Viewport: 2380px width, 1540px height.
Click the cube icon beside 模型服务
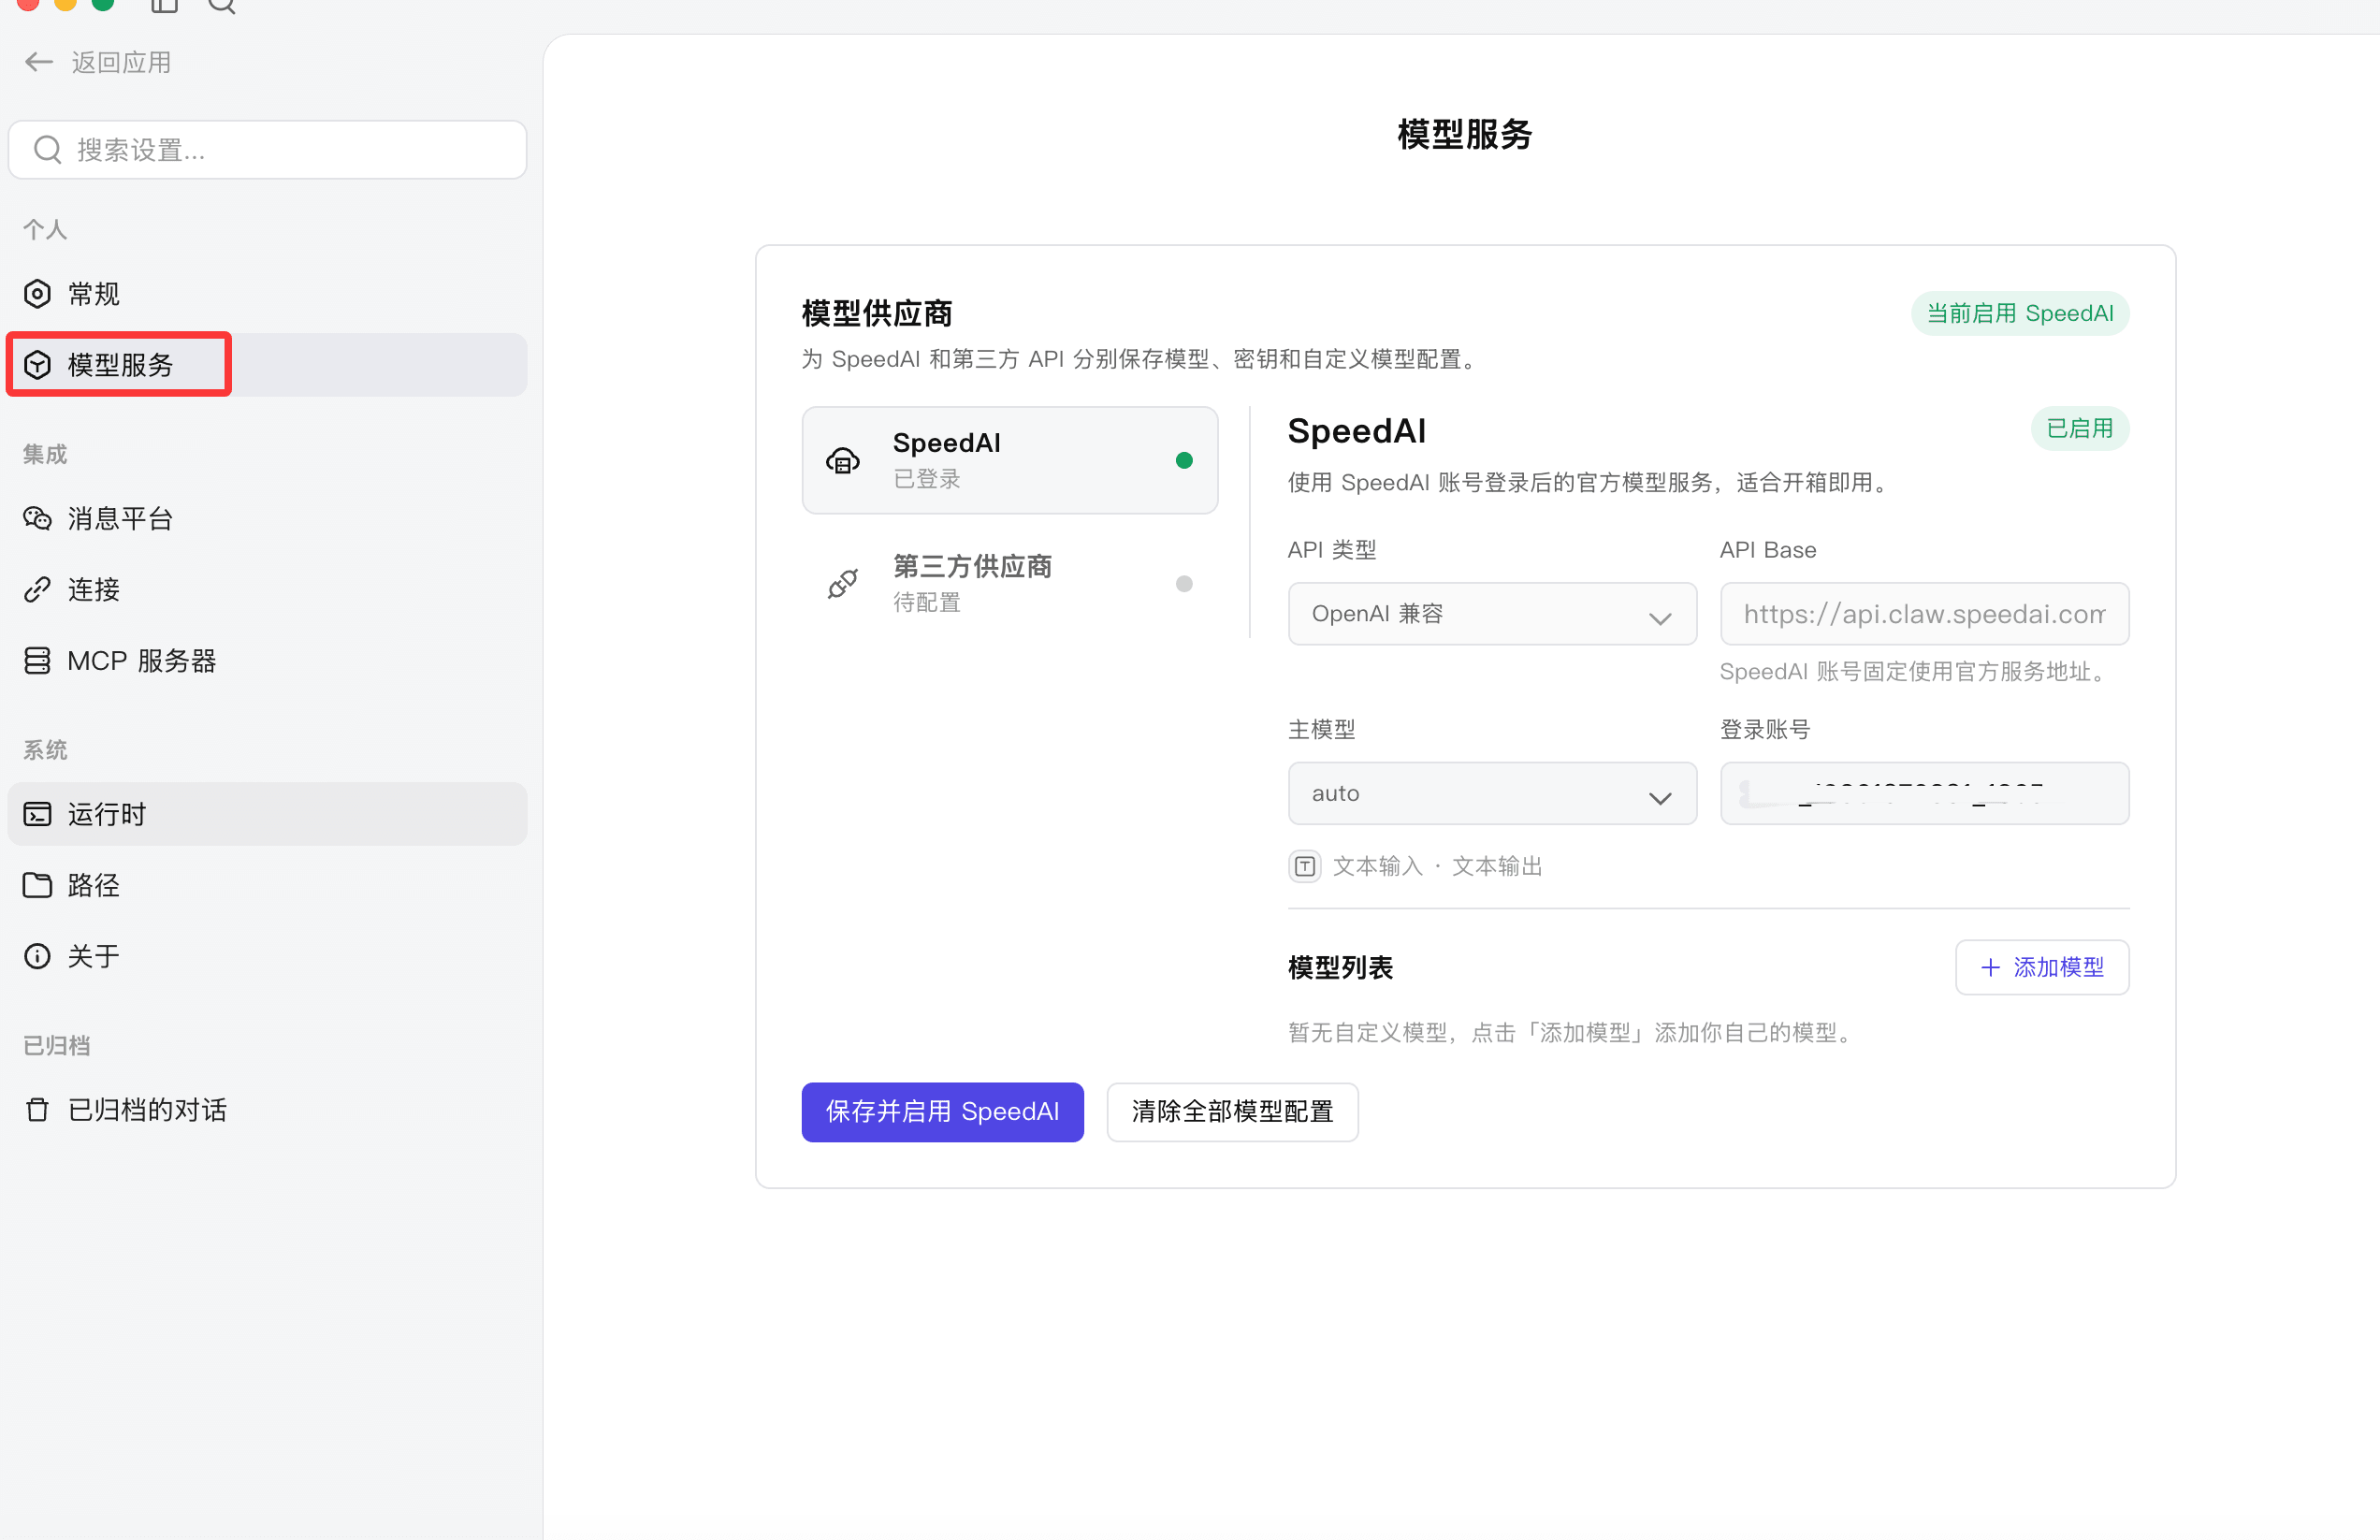coord(37,365)
